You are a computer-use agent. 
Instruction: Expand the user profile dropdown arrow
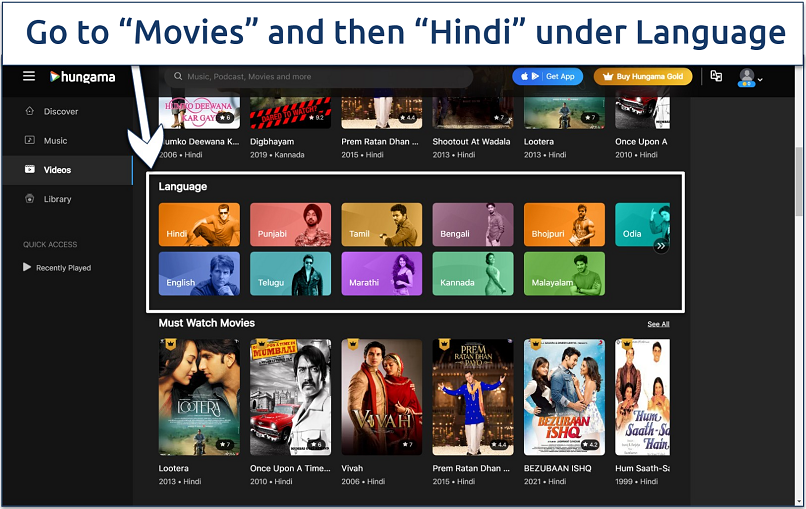(x=760, y=80)
